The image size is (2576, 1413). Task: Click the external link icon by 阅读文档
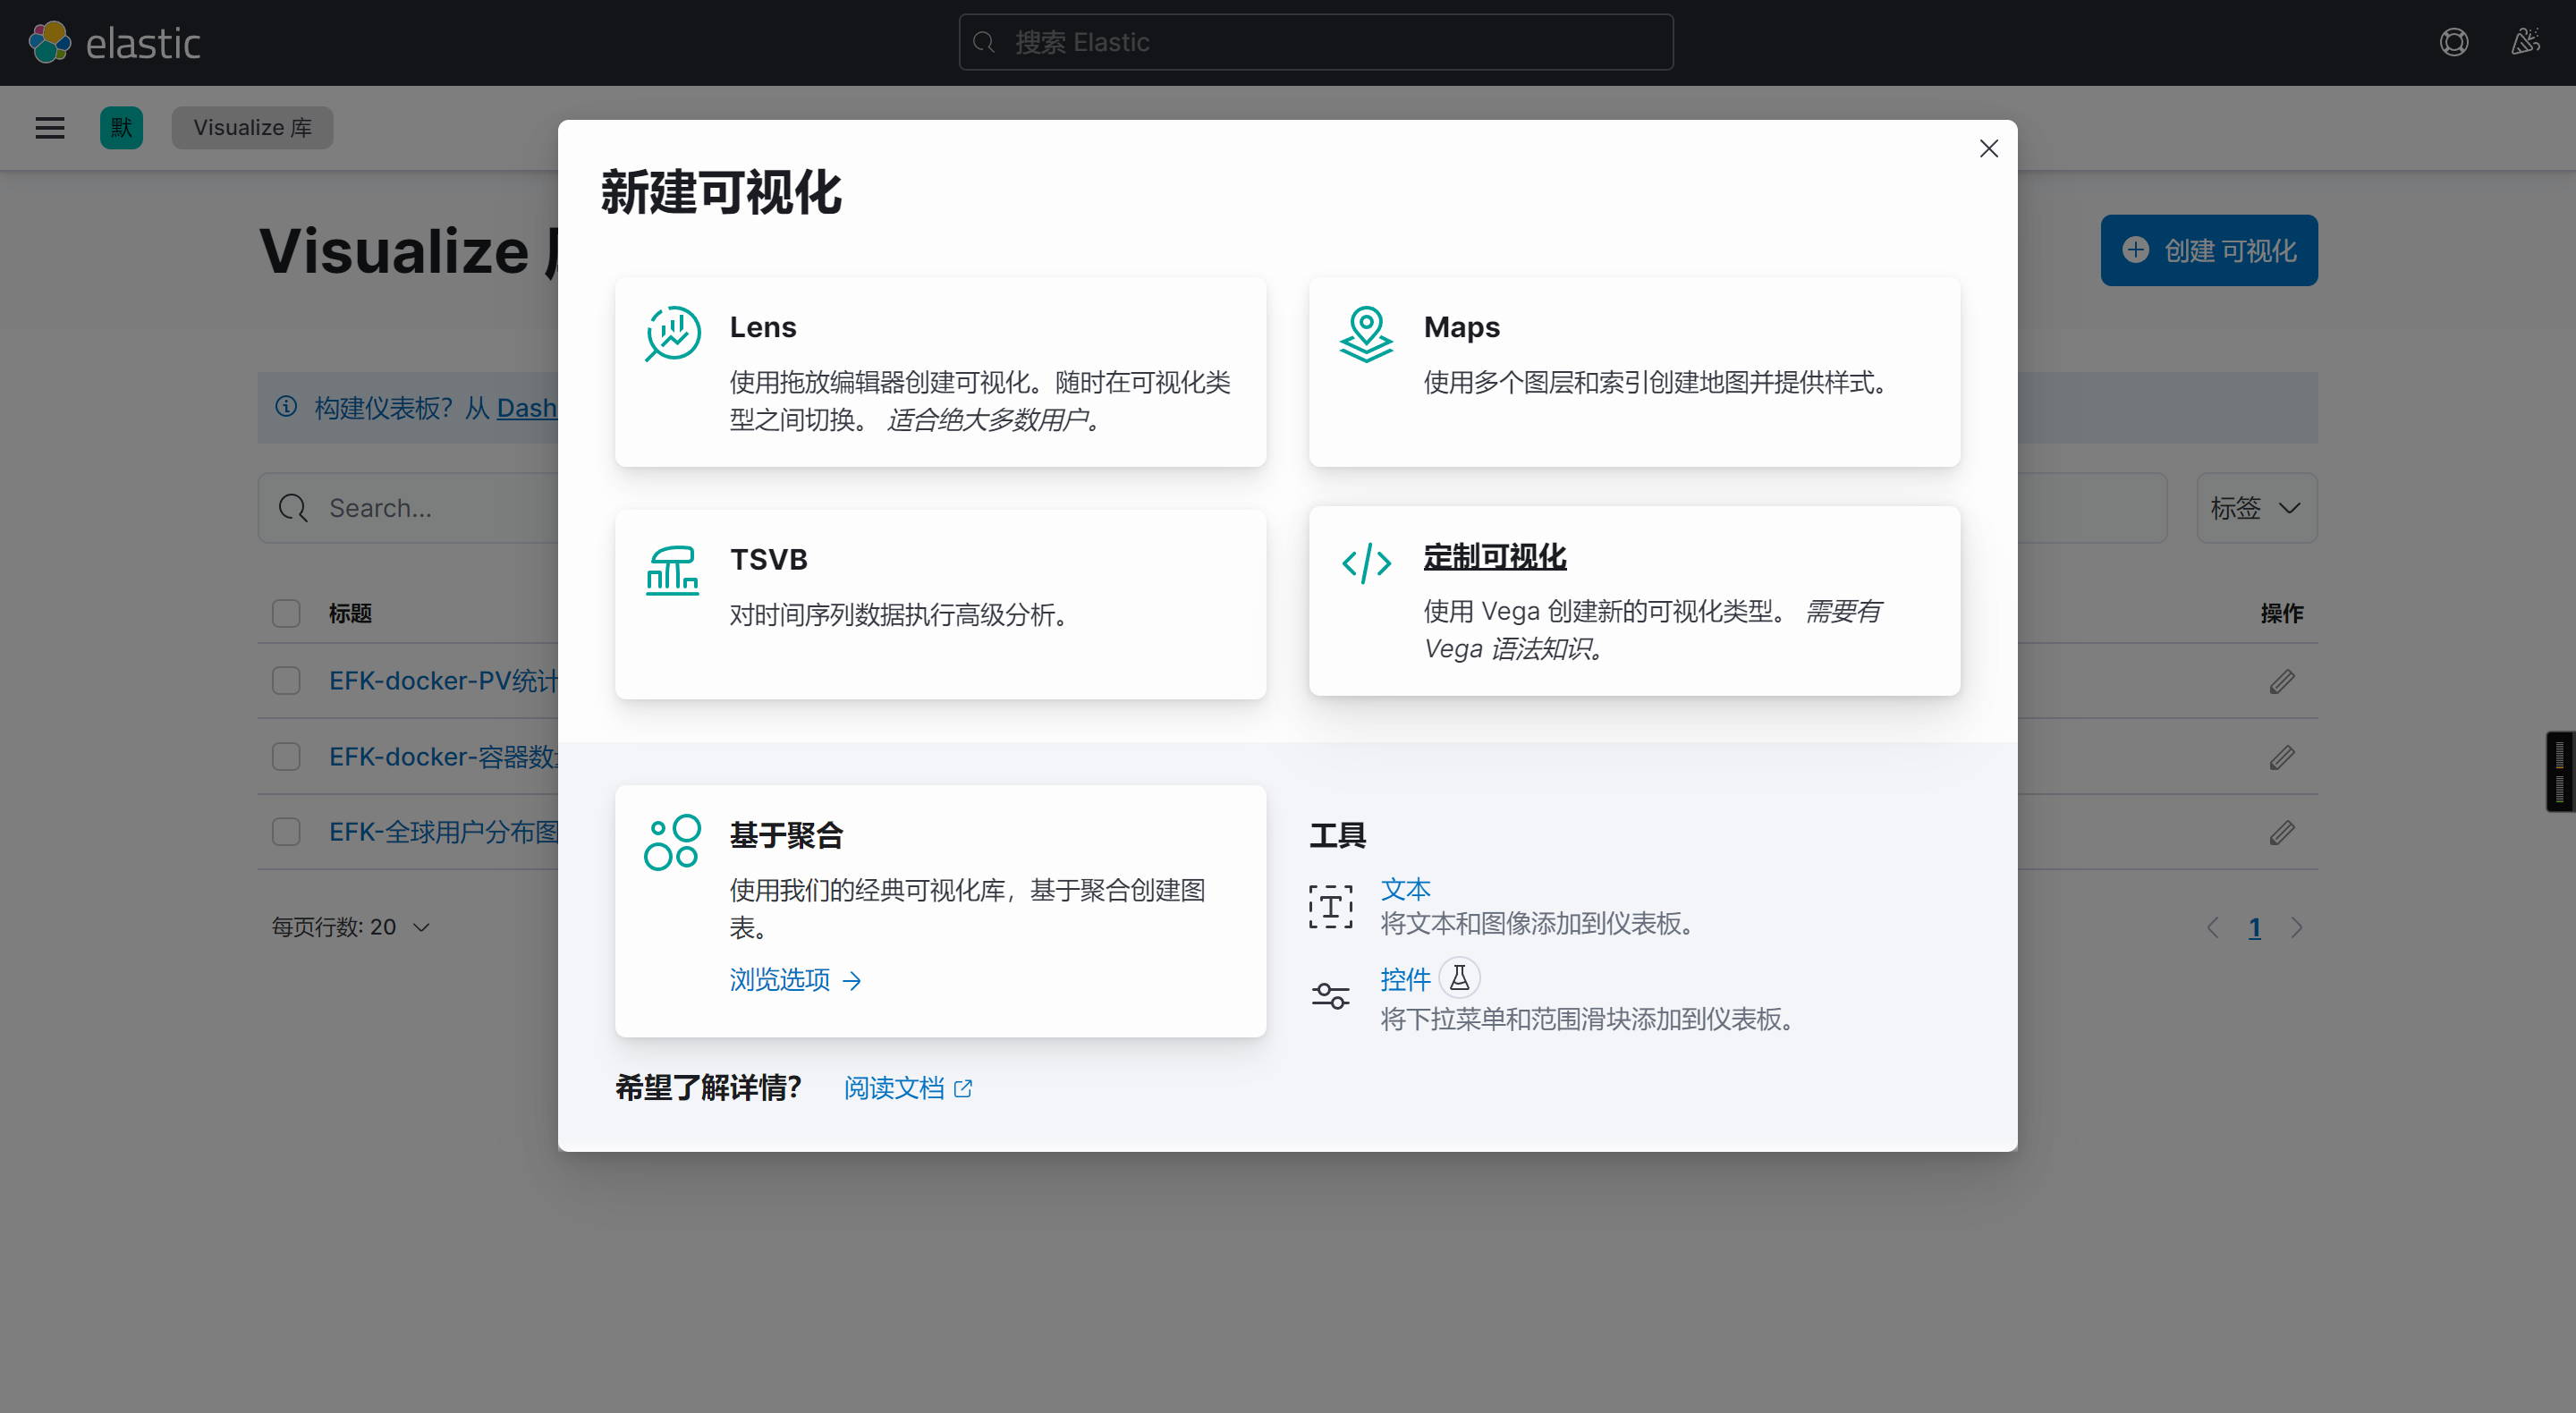[x=963, y=1089]
